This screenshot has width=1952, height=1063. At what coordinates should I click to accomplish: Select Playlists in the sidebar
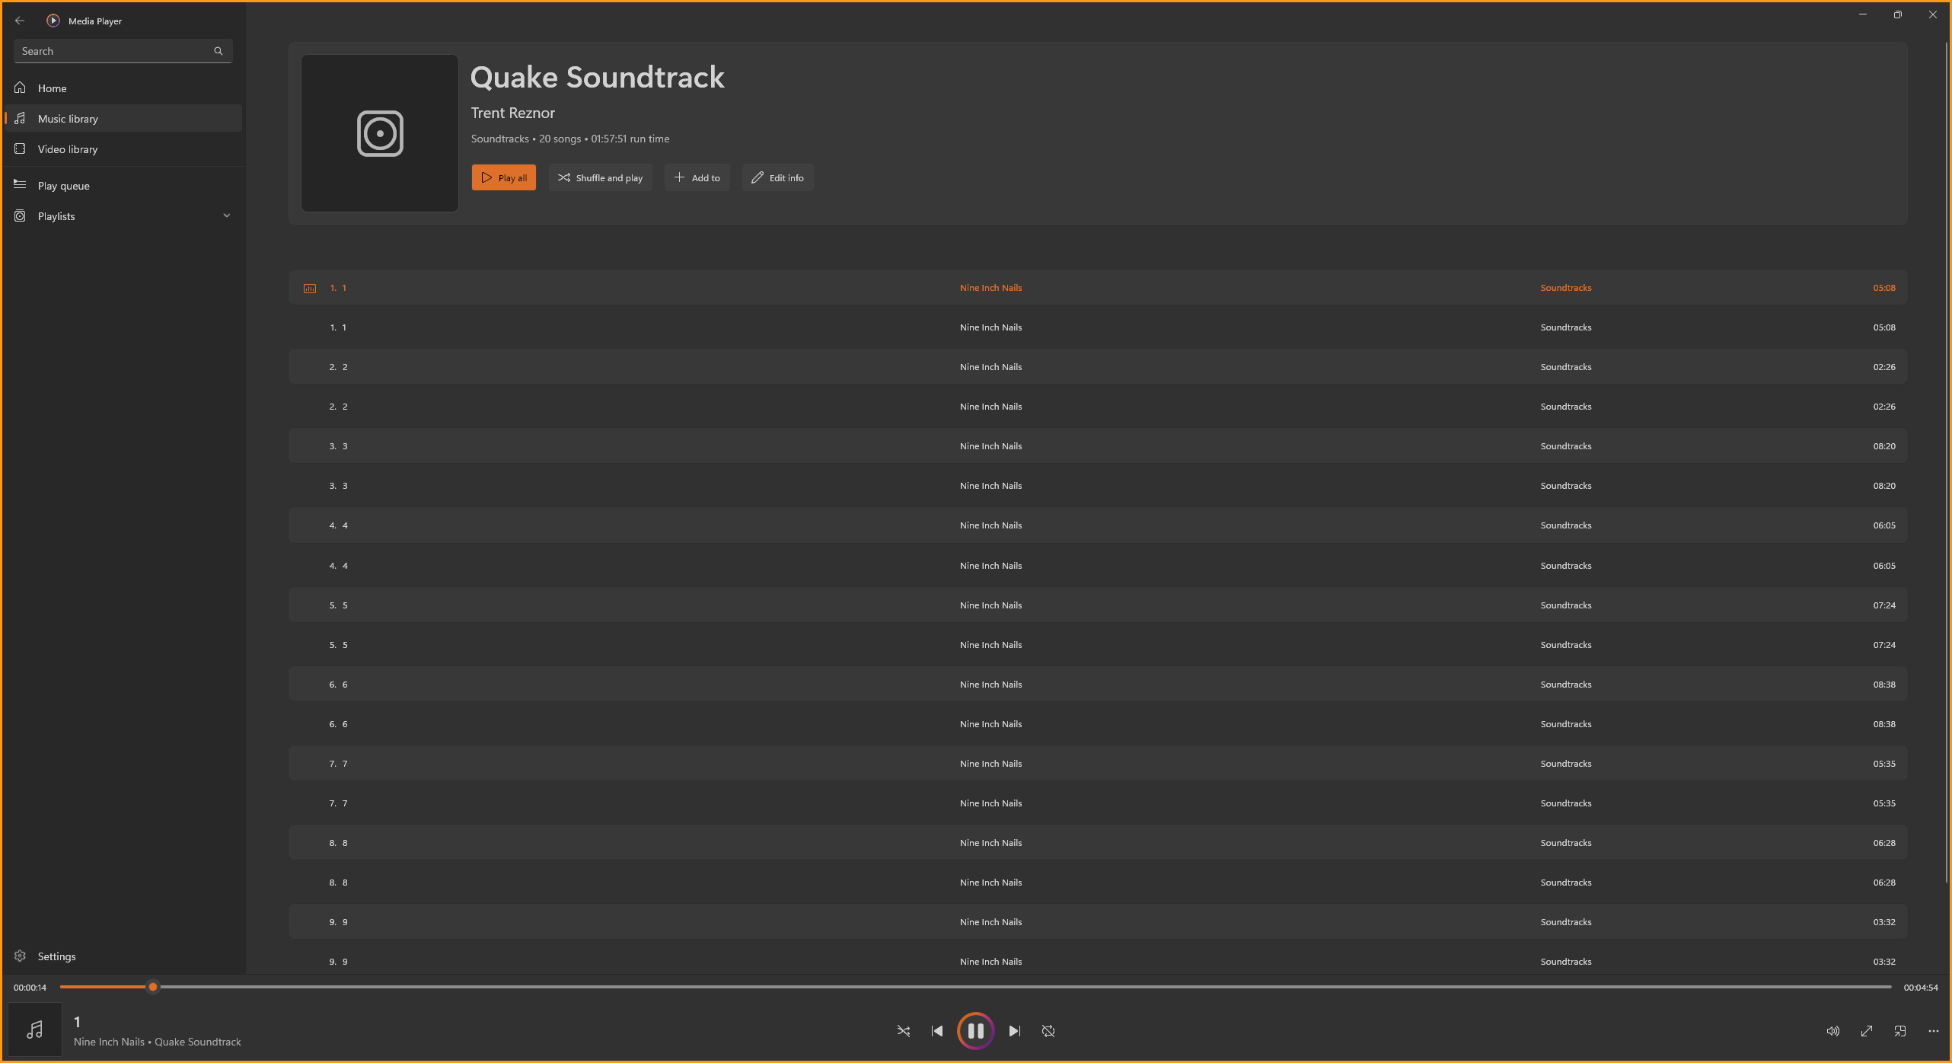(124, 216)
